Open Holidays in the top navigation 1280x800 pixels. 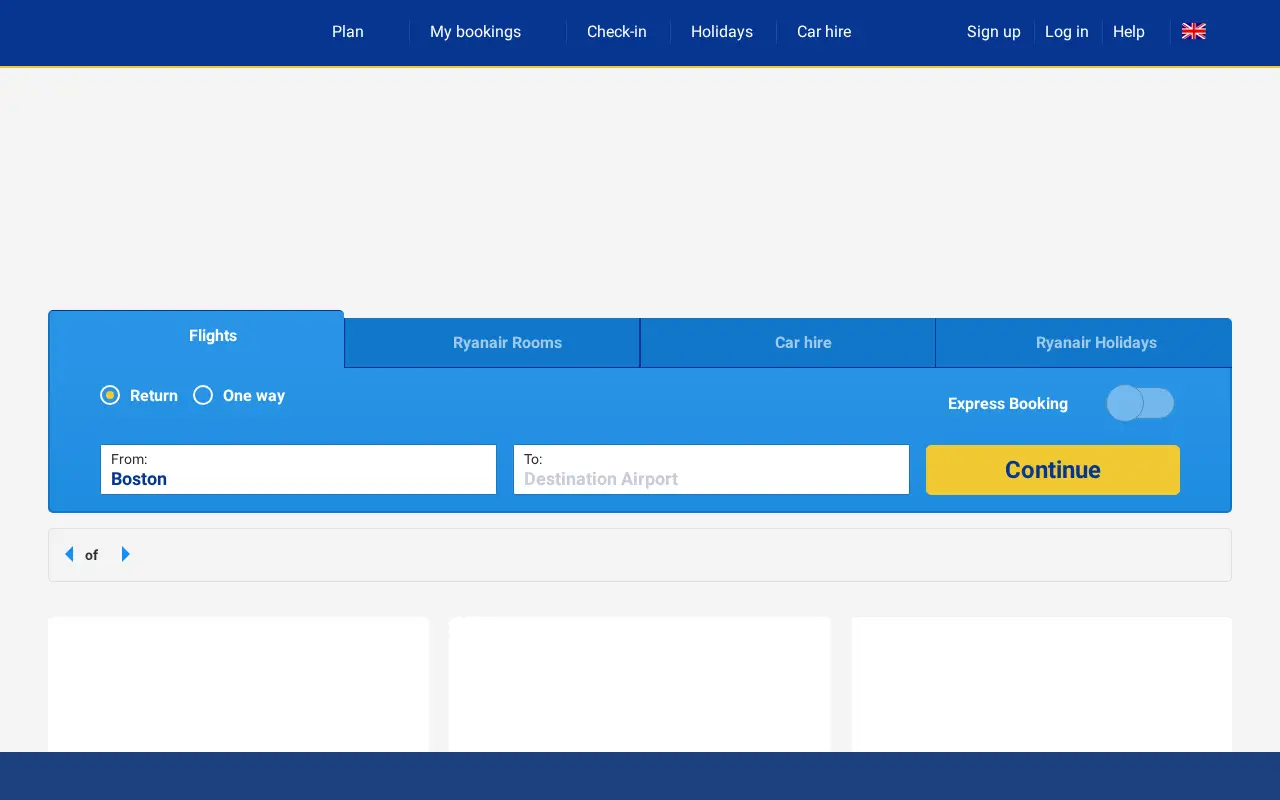tap(722, 32)
